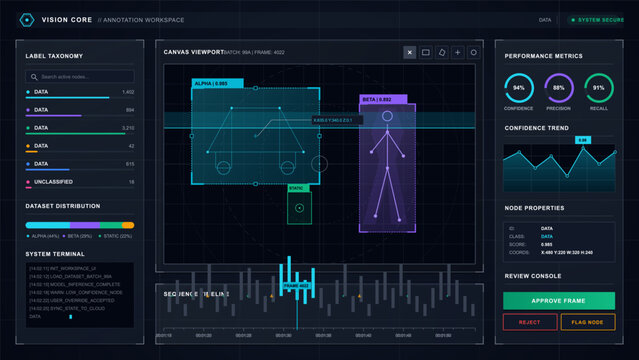
Task: Click the Vision Core hexagon logo
Action: [x=27, y=20]
